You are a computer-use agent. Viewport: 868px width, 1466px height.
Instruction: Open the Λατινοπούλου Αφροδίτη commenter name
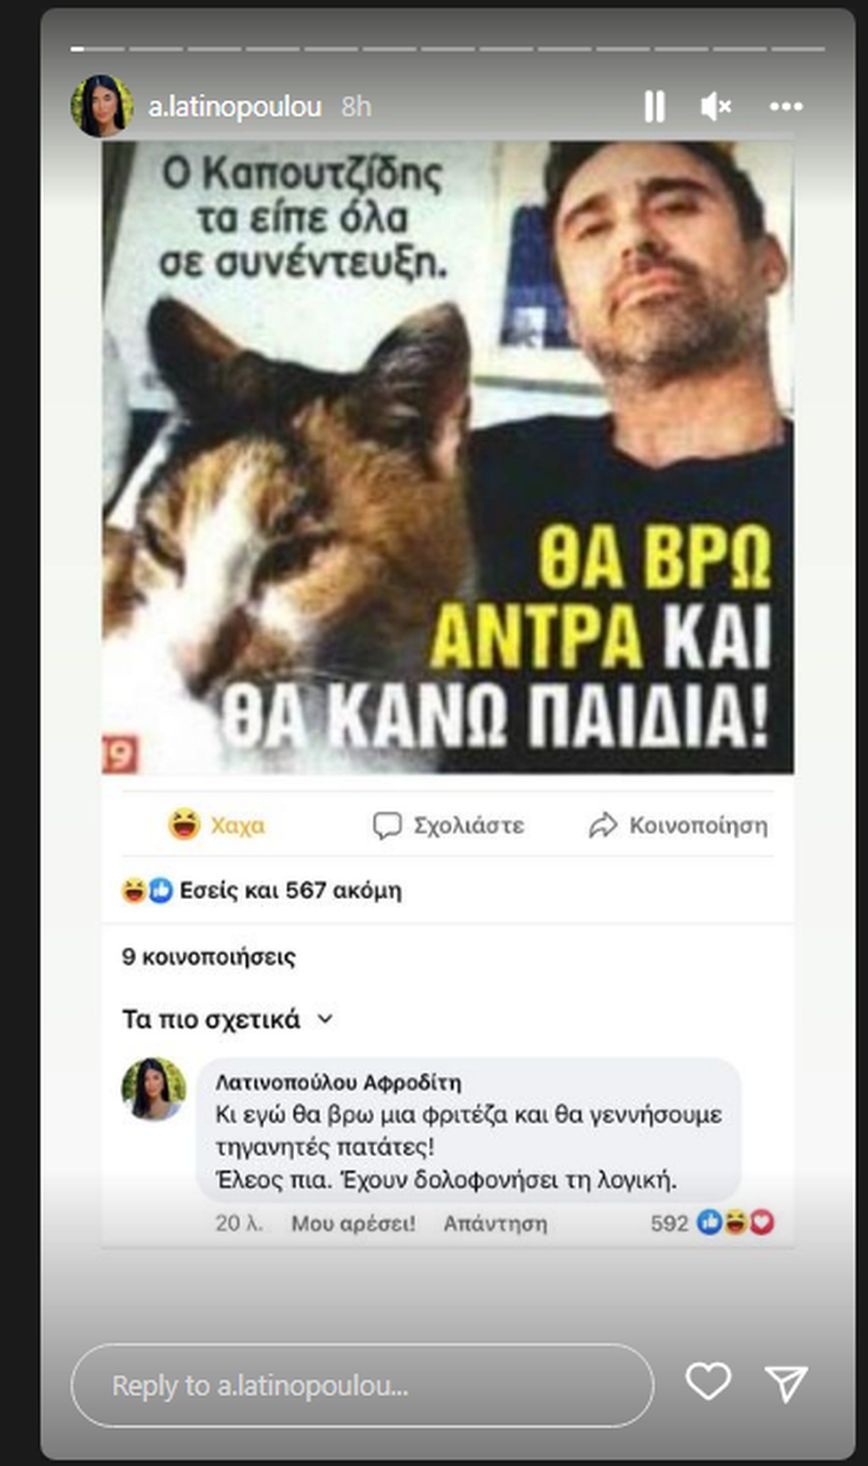(339, 1083)
